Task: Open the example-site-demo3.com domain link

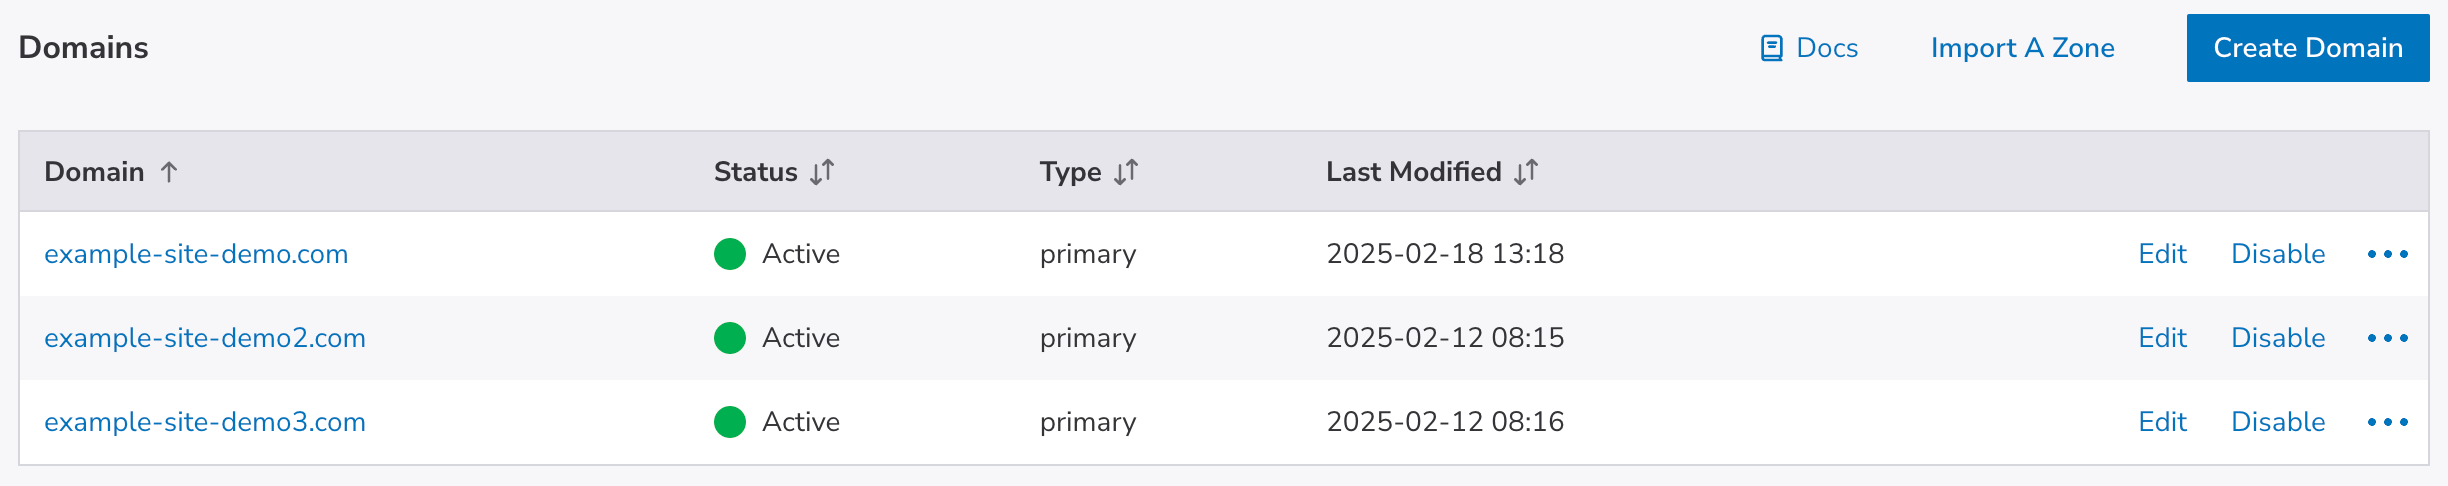Action: [x=205, y=422]
